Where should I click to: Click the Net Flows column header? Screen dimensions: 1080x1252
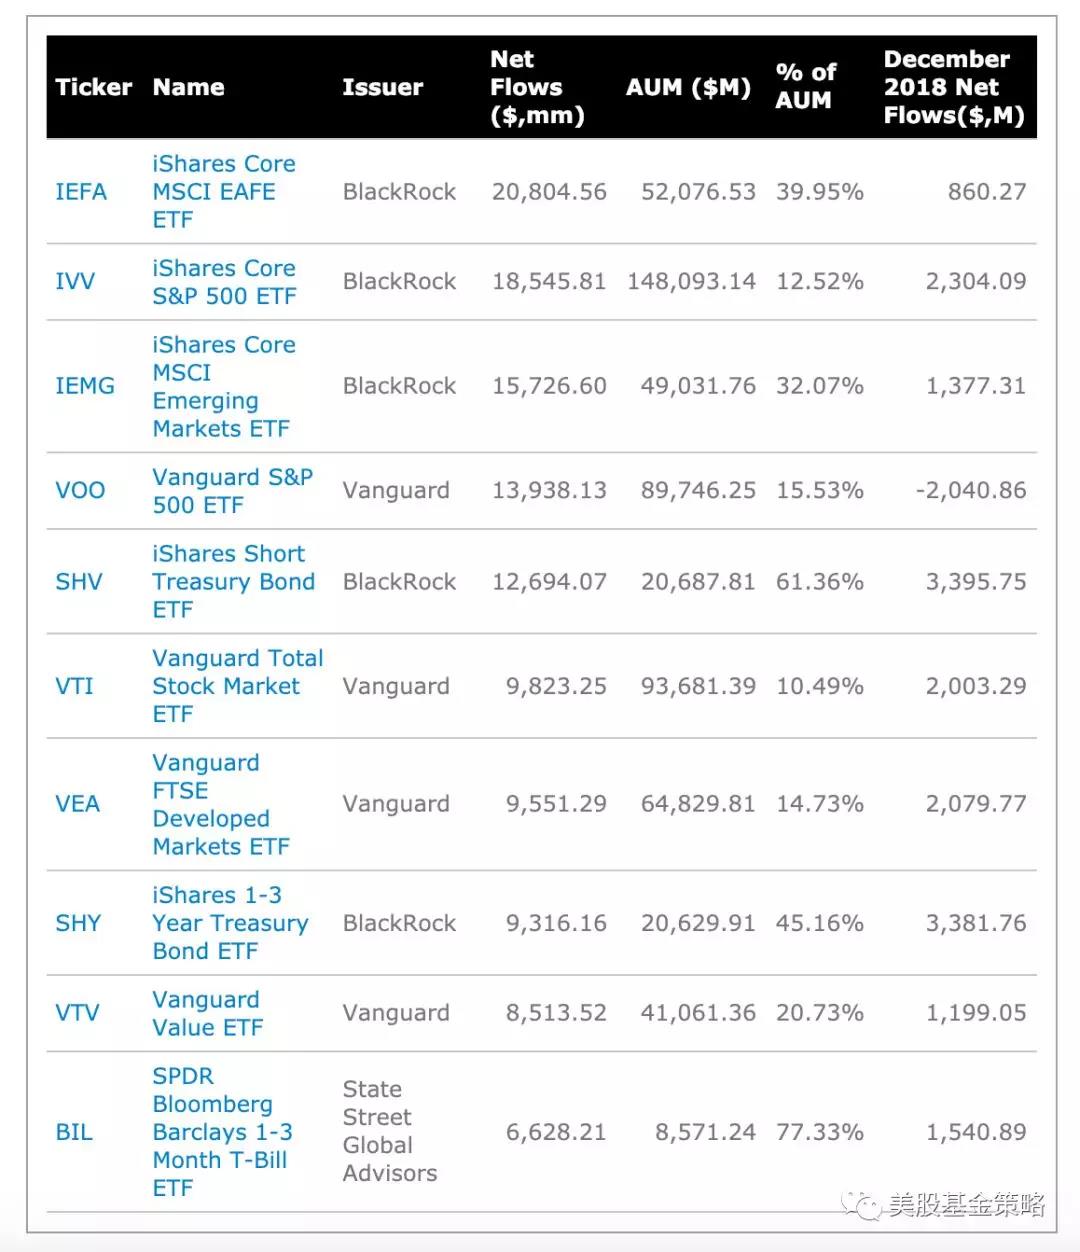pos(536,87)
